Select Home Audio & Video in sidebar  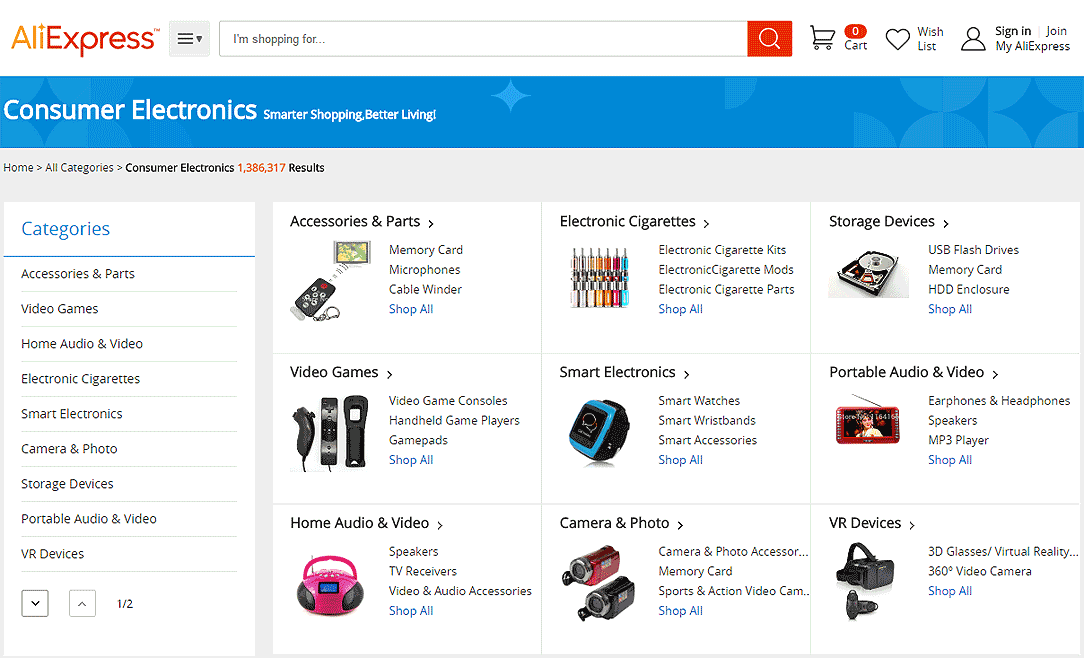tap(82, 344)
